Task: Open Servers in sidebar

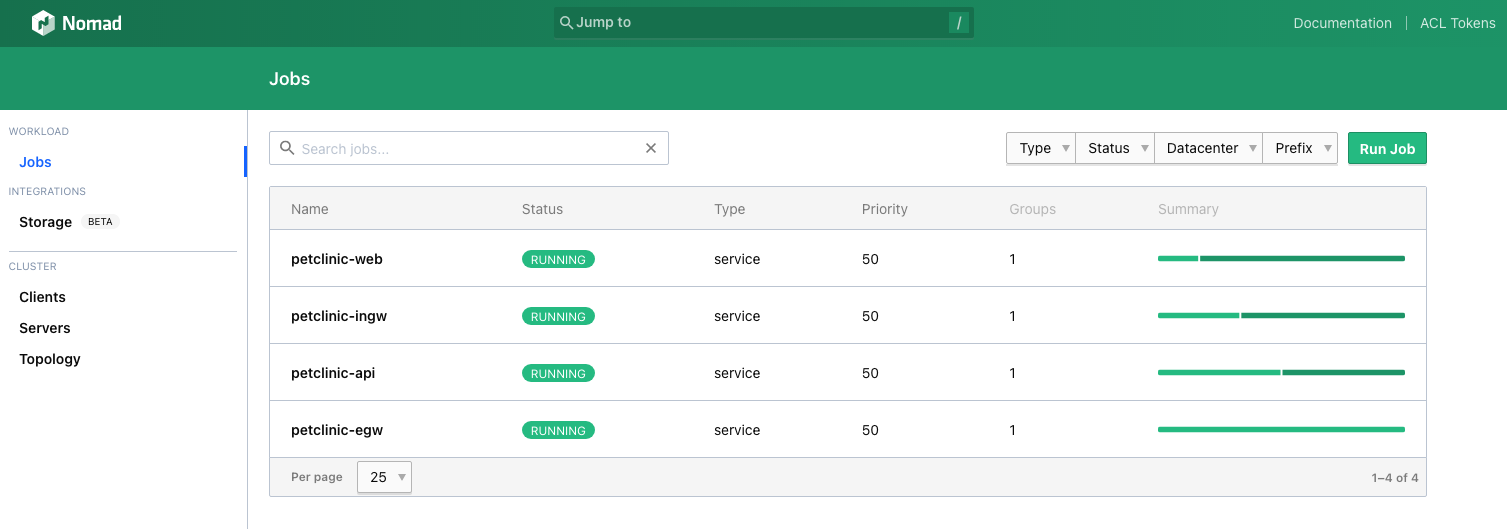Action: [x=45, y=328]
